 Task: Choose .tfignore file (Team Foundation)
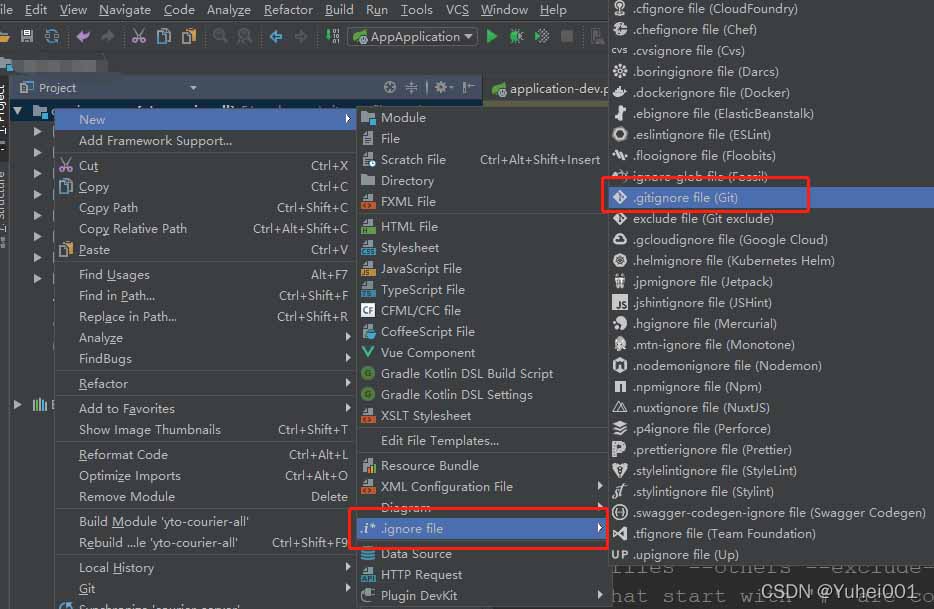point(771,534)
